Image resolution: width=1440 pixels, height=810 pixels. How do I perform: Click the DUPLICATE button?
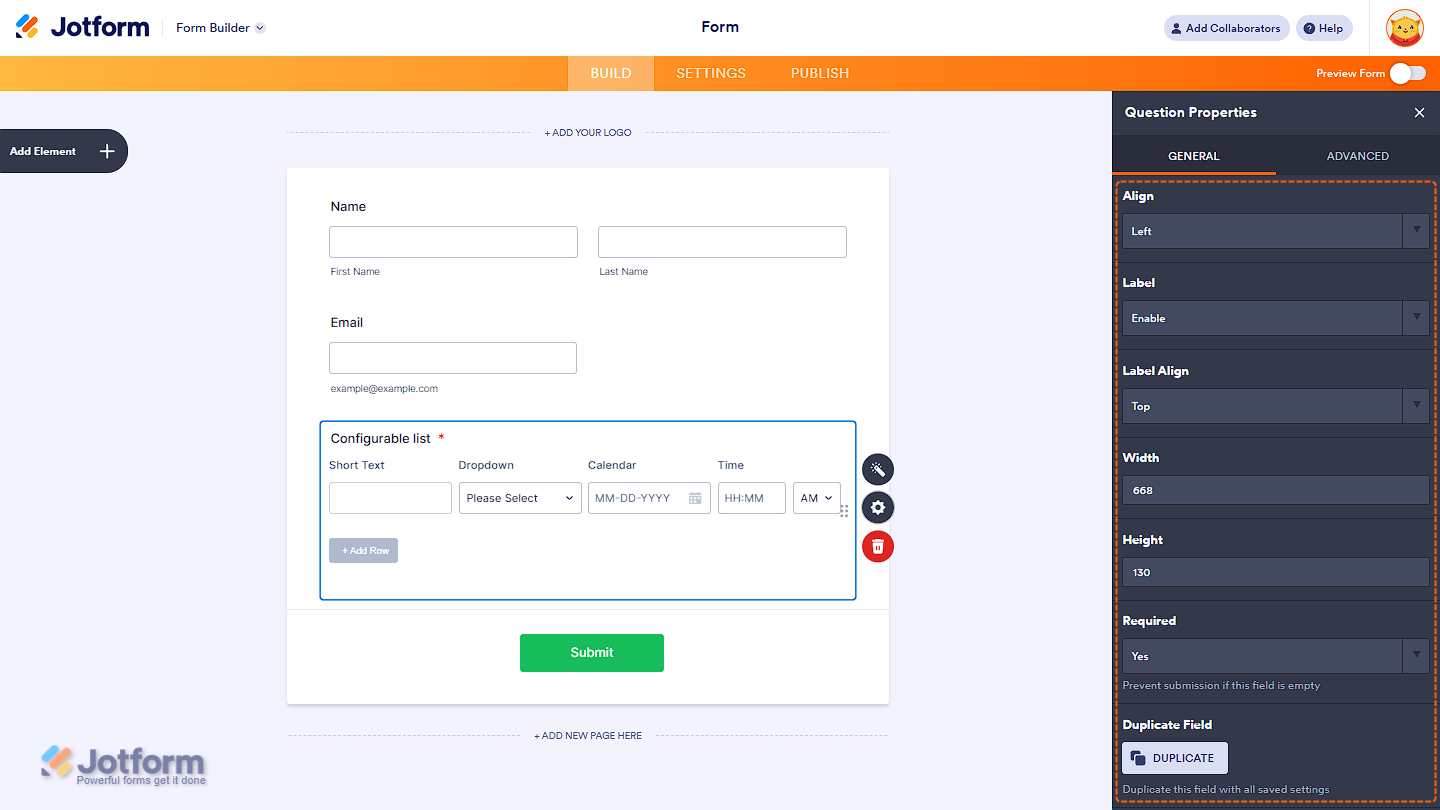tap(1175, 758)
